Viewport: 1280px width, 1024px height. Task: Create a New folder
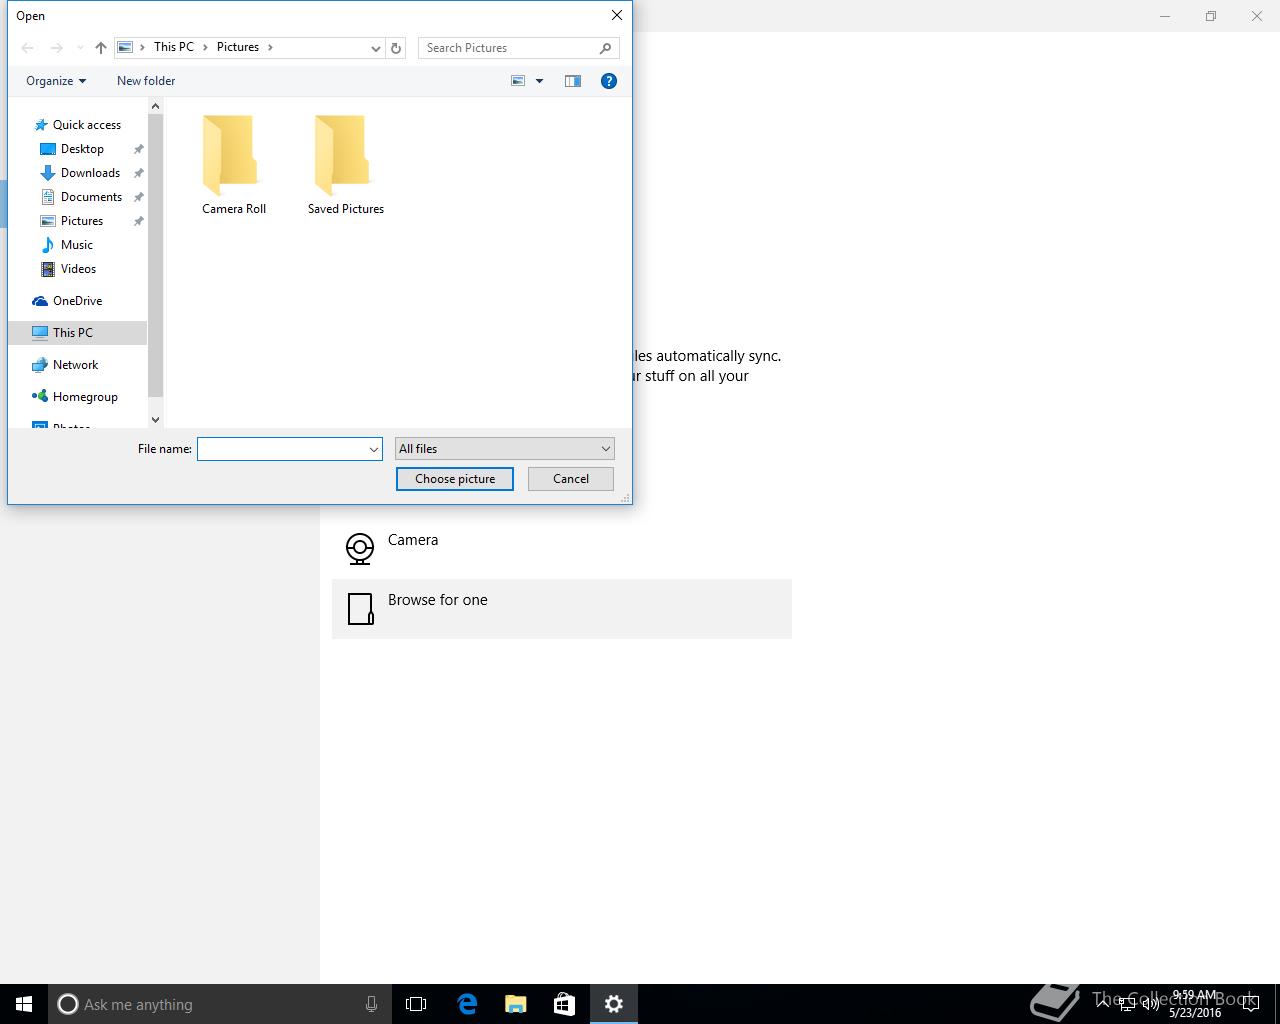[x=146, y=81]
